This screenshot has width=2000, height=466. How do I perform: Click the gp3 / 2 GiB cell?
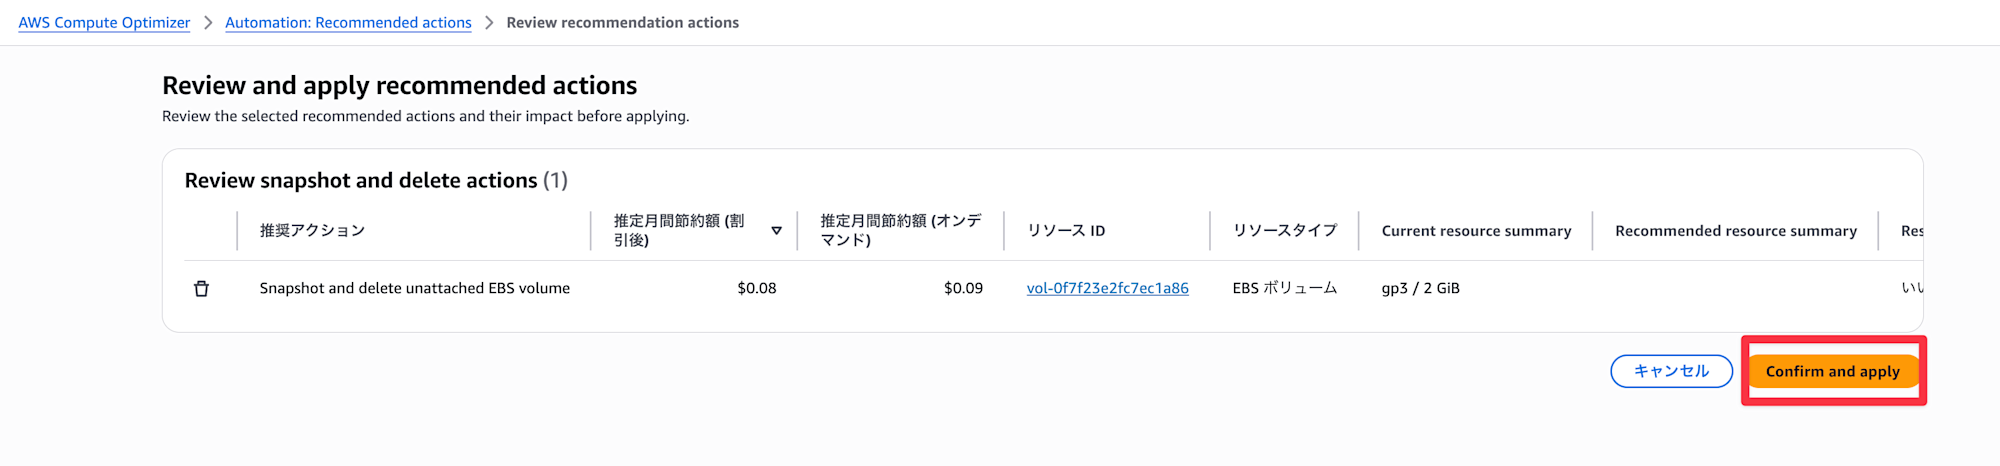1420,288
